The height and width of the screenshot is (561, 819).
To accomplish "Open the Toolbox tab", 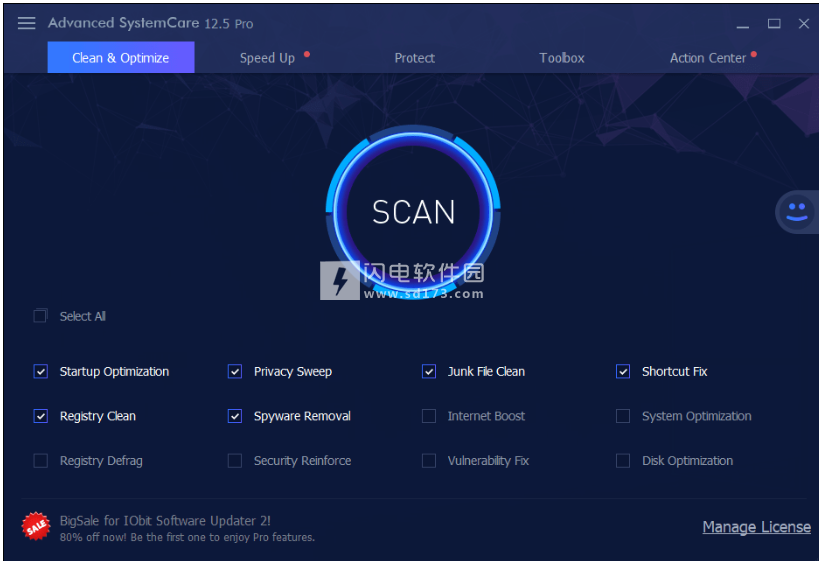I will 562,58.
